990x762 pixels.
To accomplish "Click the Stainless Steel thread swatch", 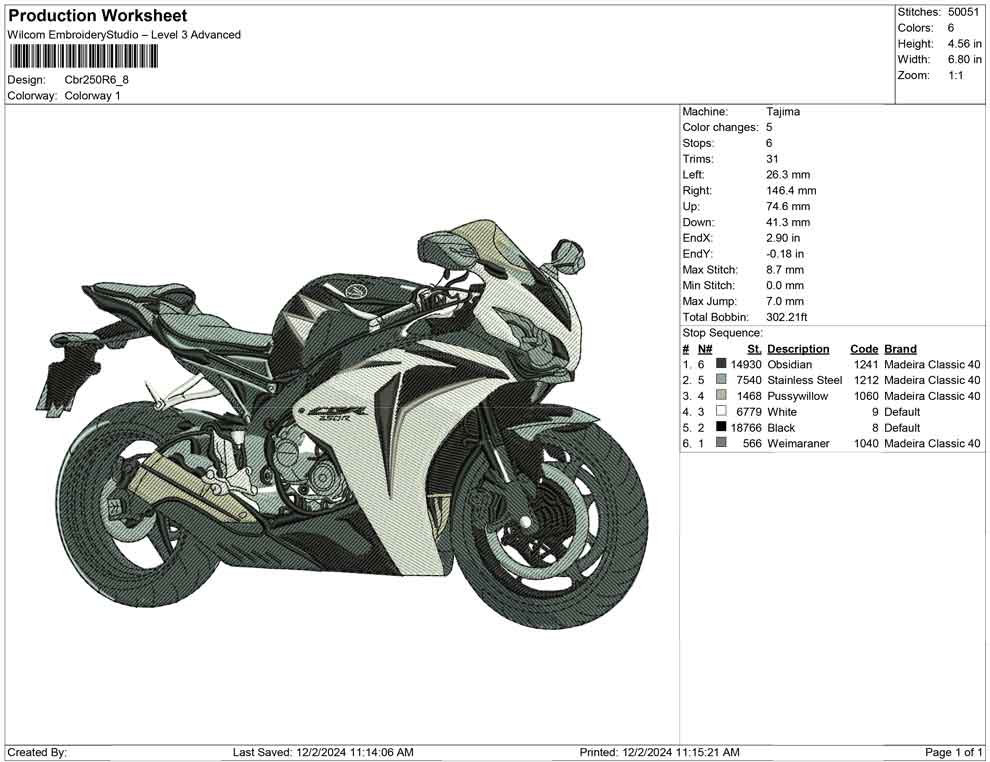I will [x=721, y=380].
